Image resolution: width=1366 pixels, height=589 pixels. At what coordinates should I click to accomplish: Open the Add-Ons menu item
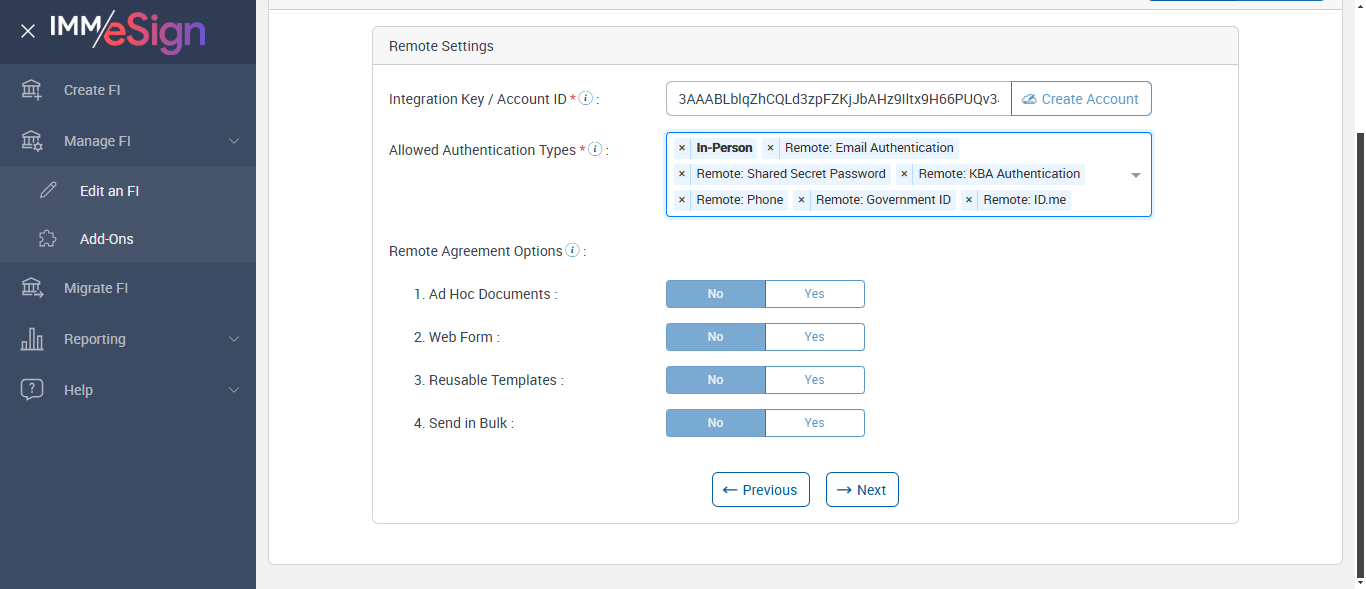pyautogui.click(x=107, y=239)
